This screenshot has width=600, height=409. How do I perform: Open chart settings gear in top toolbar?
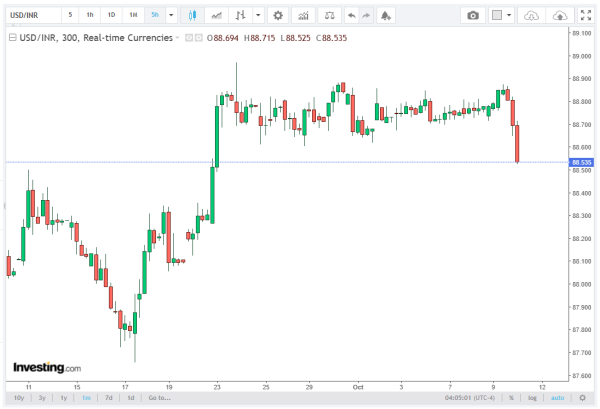pos(277,16)
